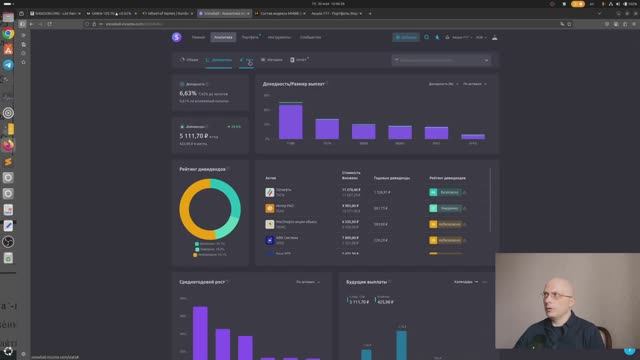Switch to the Рост analytics sub-tab
Screen dimensions: 640x360
[x=247, y=60]
